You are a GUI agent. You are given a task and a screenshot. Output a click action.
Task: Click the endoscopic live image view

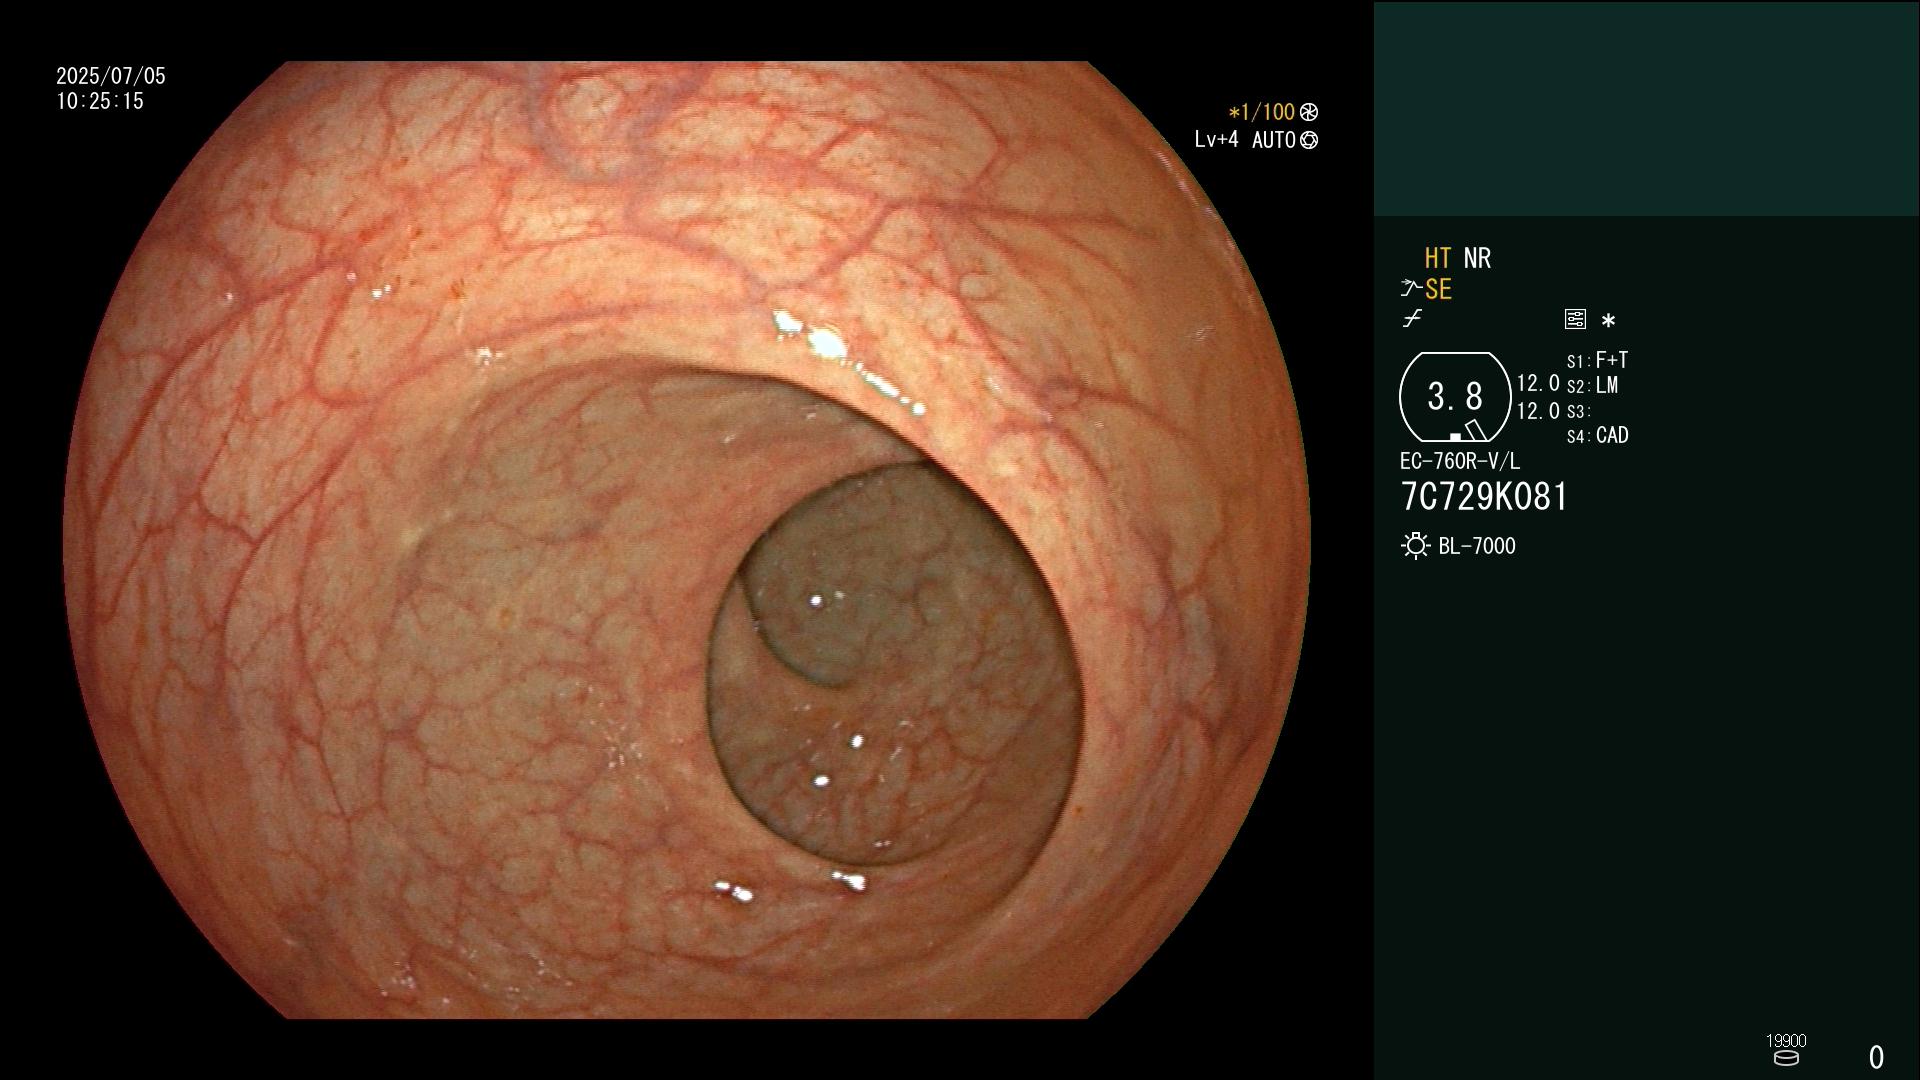[x=686, y=540]
